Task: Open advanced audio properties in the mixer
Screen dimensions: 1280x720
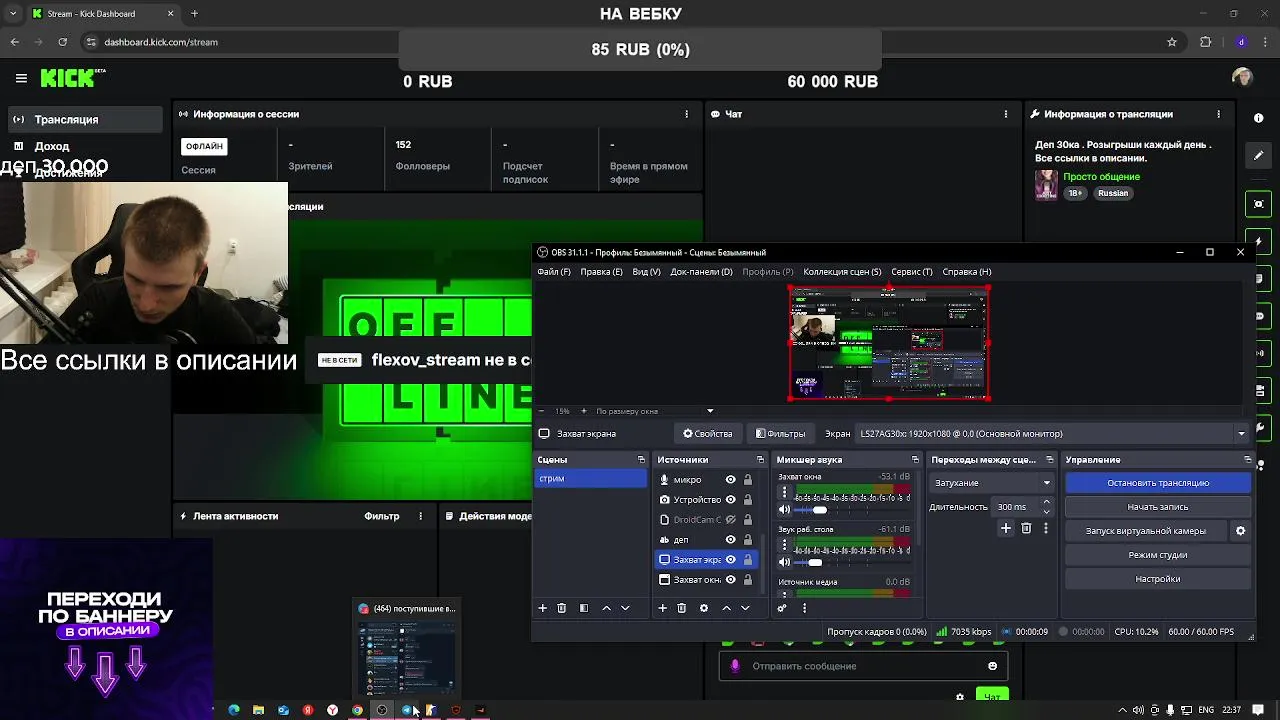Action: click(x=782, y=608)
